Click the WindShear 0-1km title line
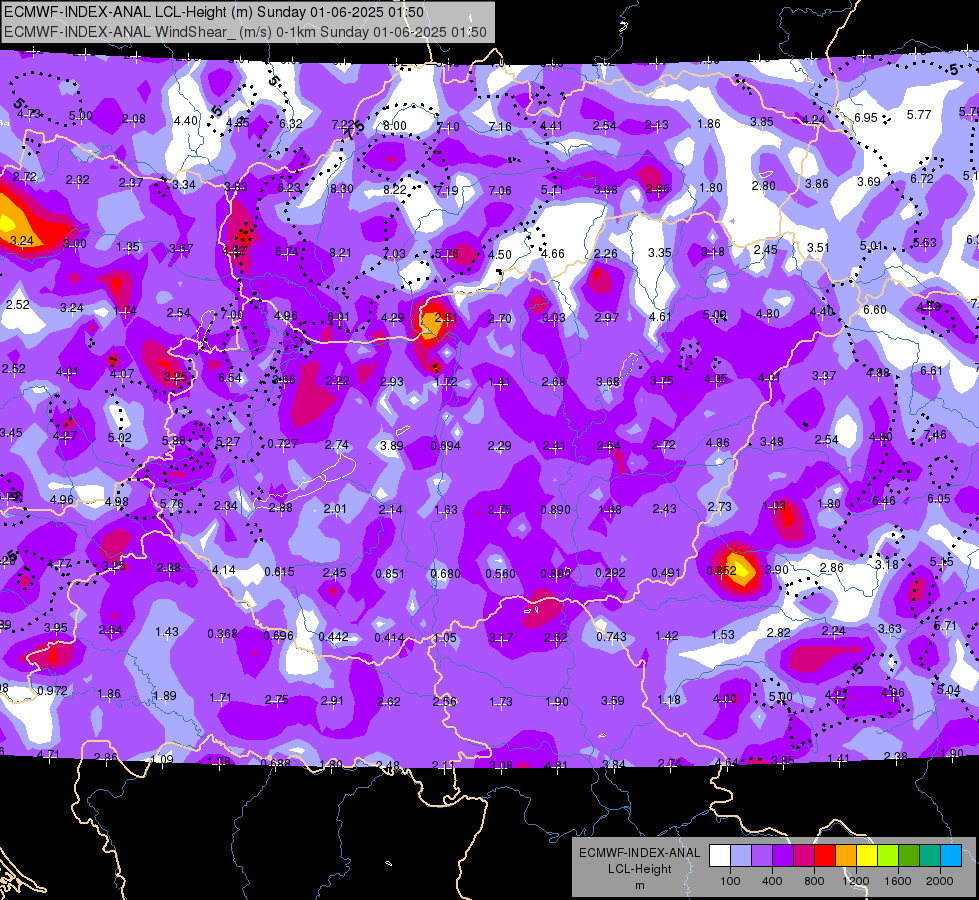This screenshot has height=900, width=979. pos(245,32)
